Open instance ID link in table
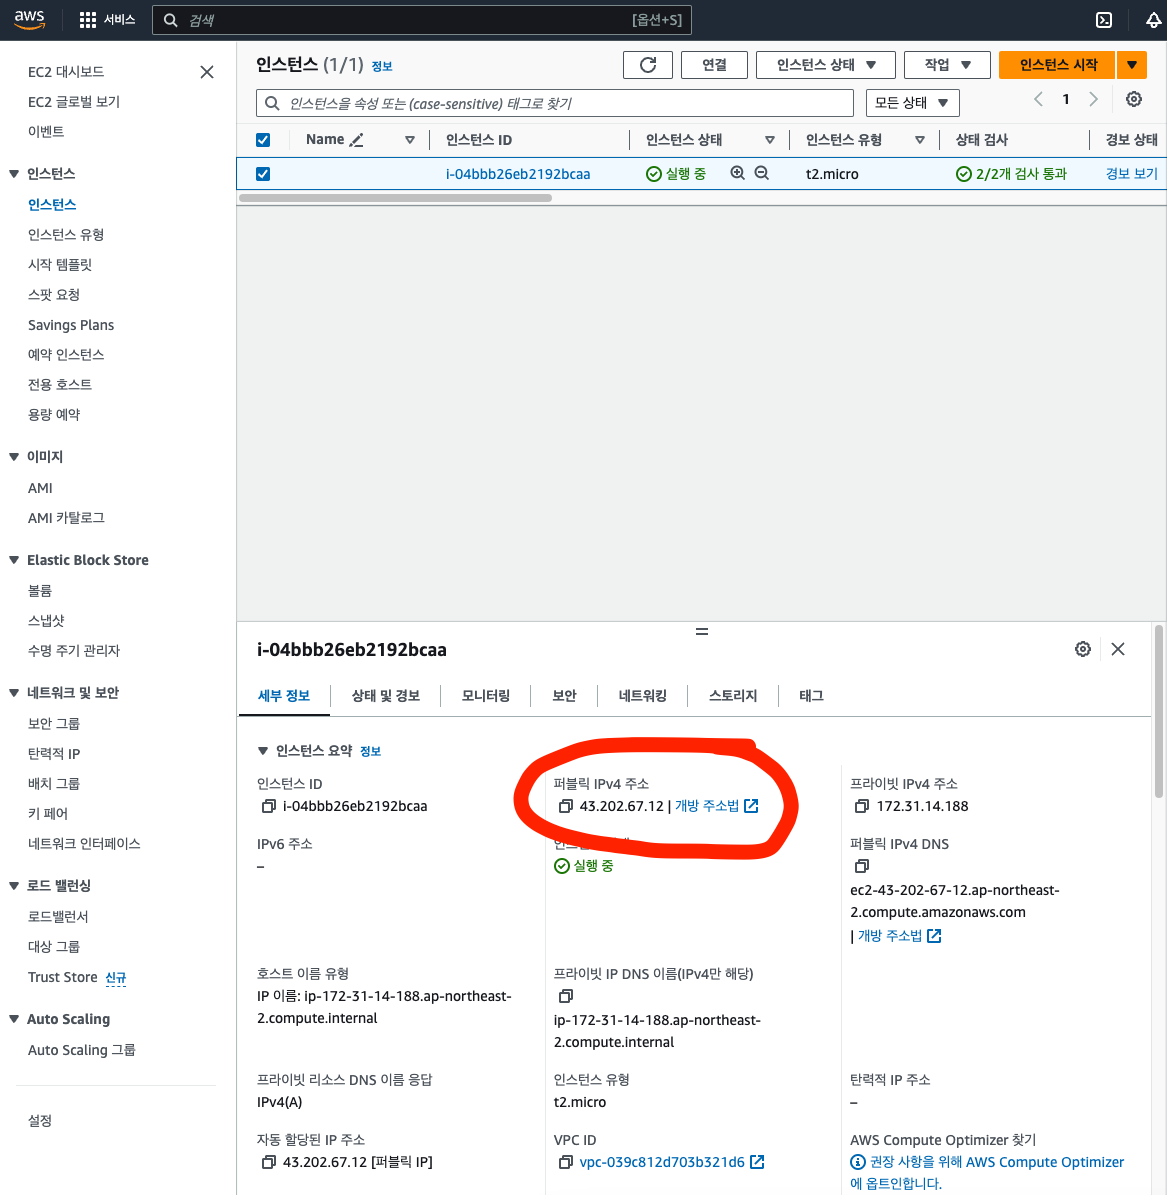 tap(518, 174)
